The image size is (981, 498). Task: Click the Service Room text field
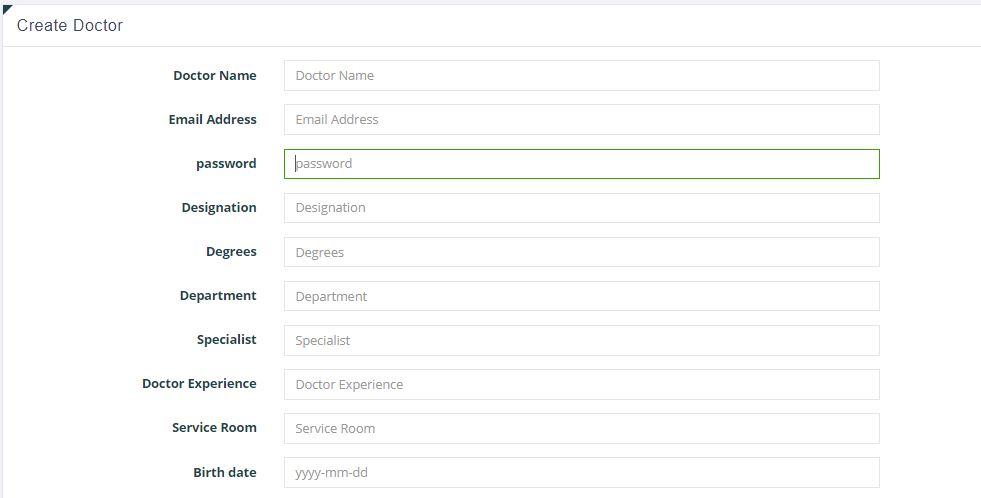tap(581, 428)
